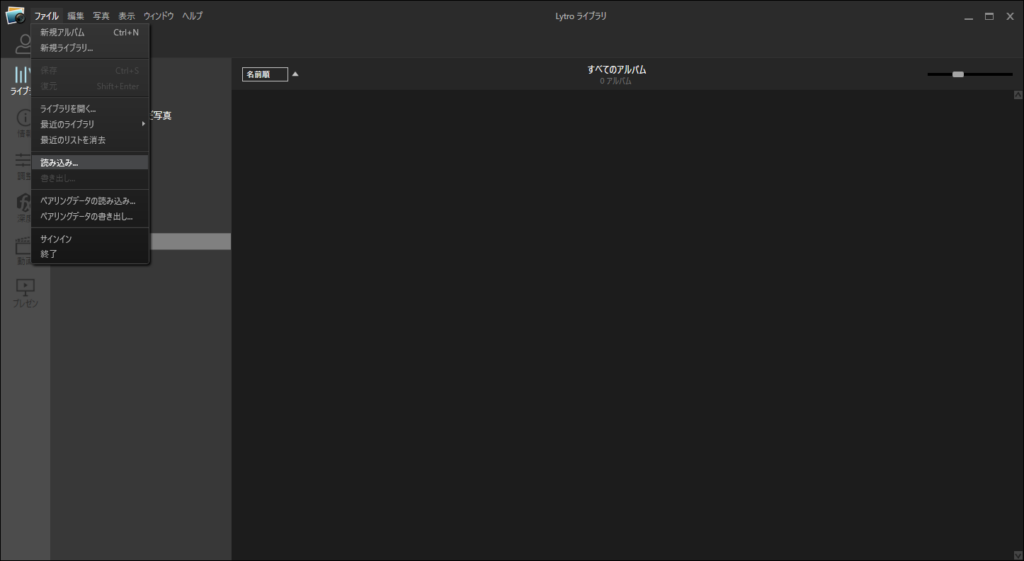
Task: Open the 深度 depth editor icon
Action: pyautogui.click(x=24, y=208)
